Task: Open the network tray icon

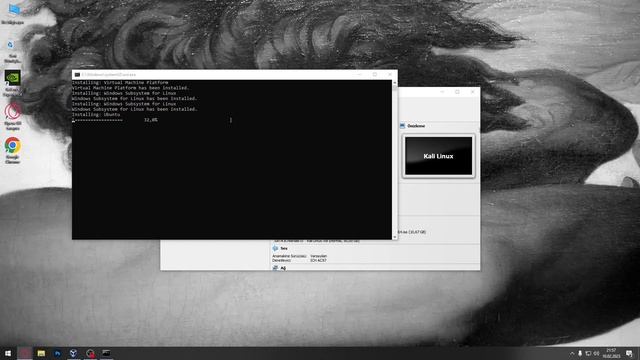Action: point(588,353)
